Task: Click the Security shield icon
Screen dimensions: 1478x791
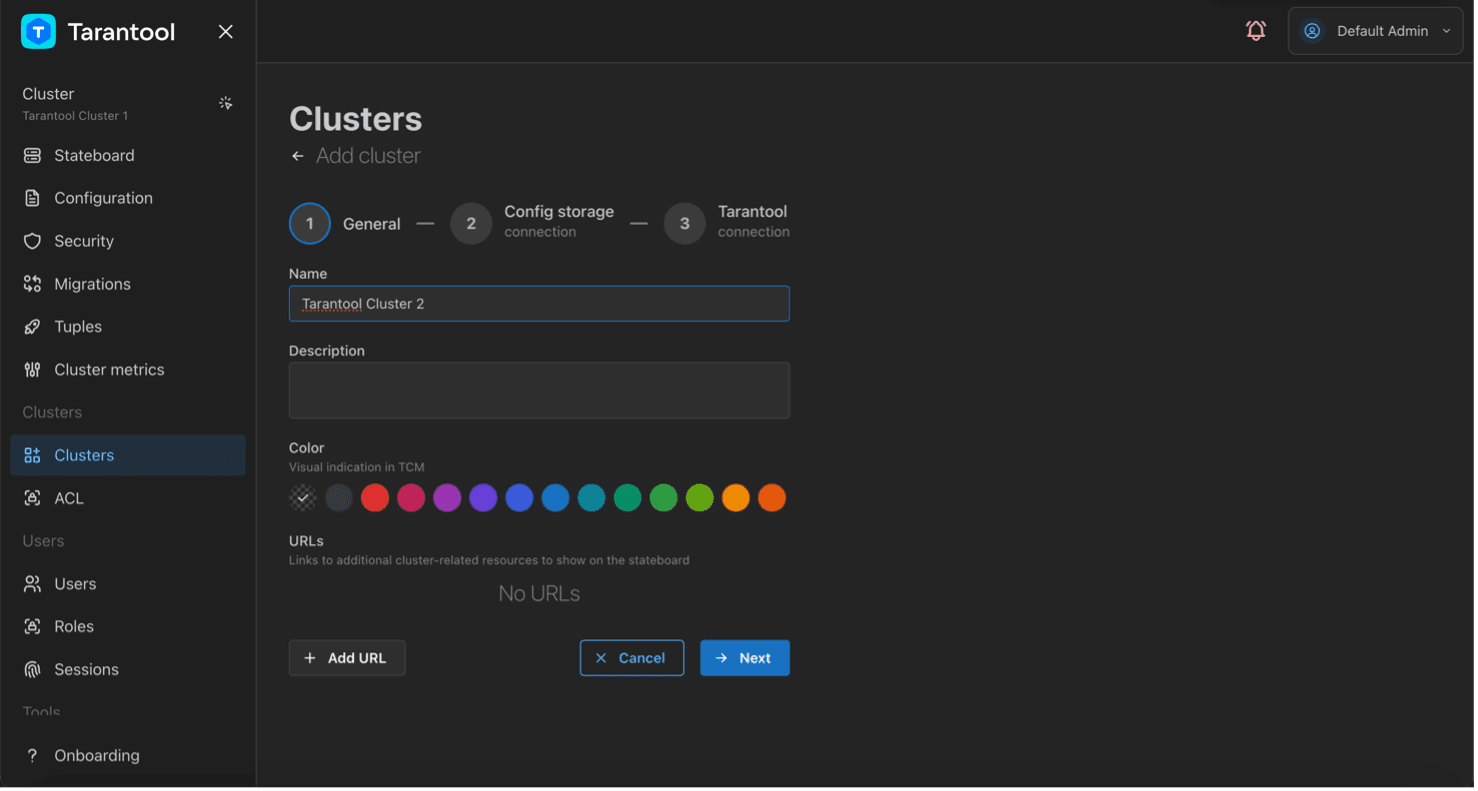Action: tap(32, 242)
